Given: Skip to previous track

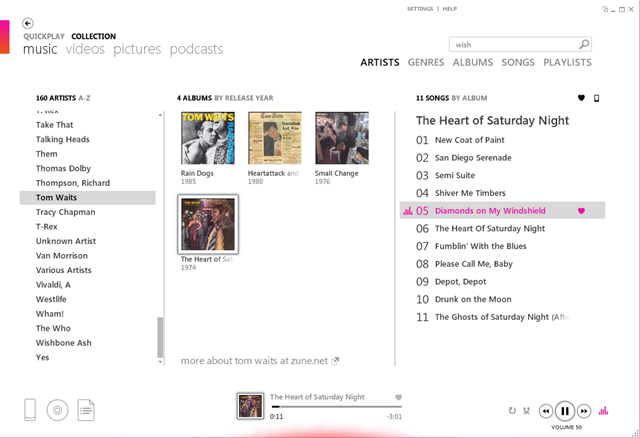Looking at the screenshot, I should pos(546,411).
